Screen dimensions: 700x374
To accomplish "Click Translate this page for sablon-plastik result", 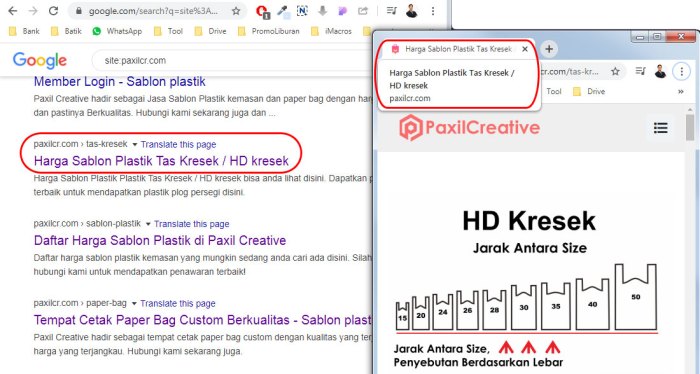I will coord(192,224).
